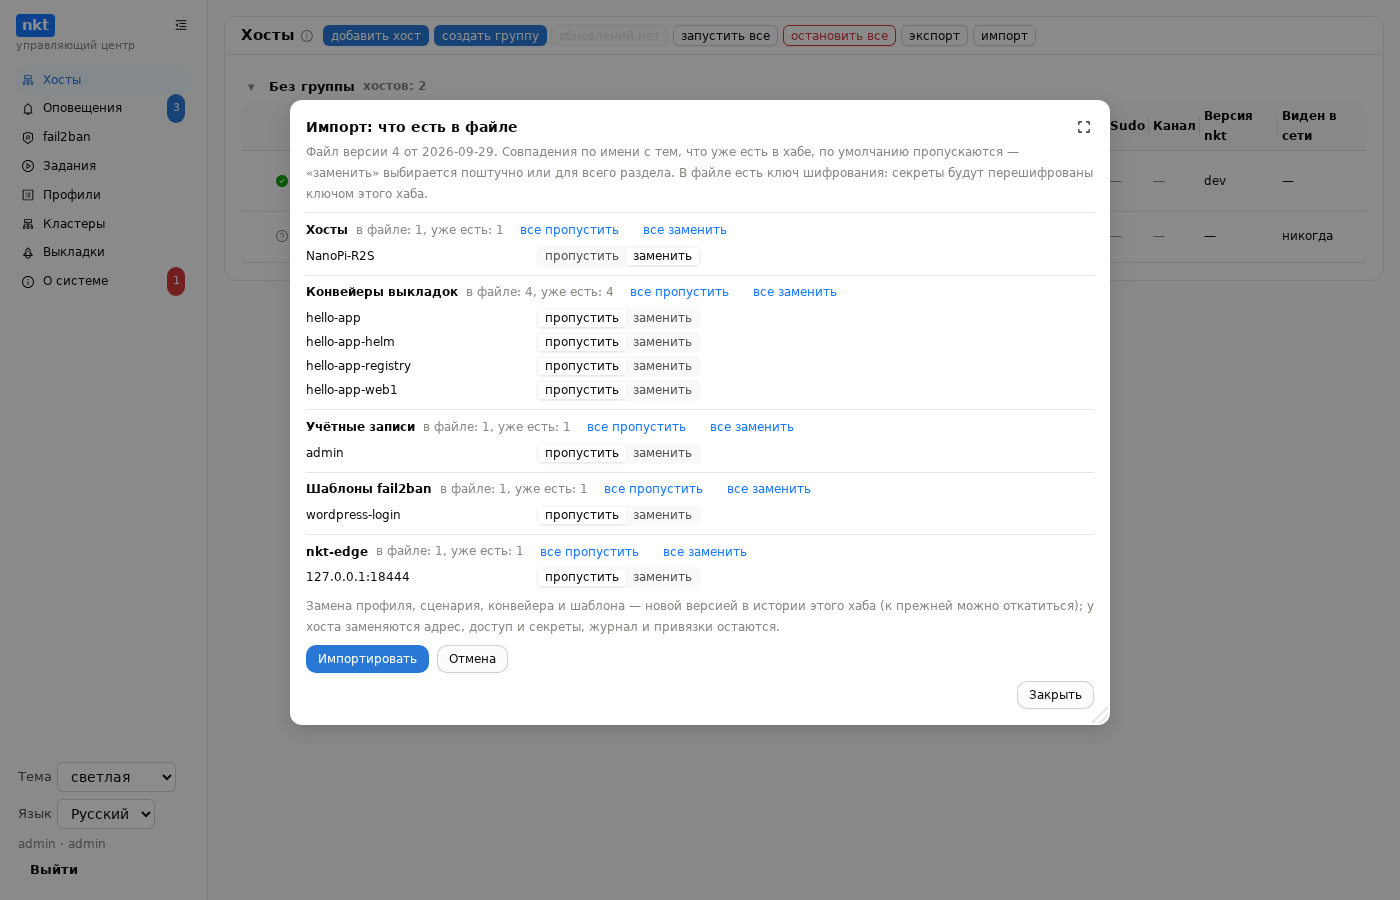This screenshot has height=900, width=1400.
Task: Click the Хосты info icon
Action: 307,36
